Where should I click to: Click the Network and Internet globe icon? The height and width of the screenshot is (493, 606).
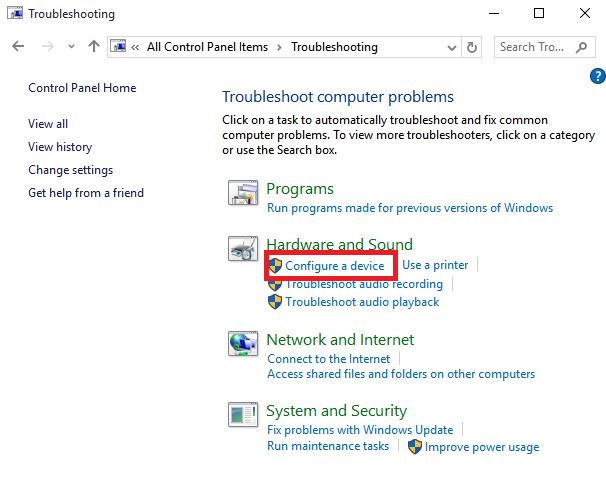(x=243, y=343)
